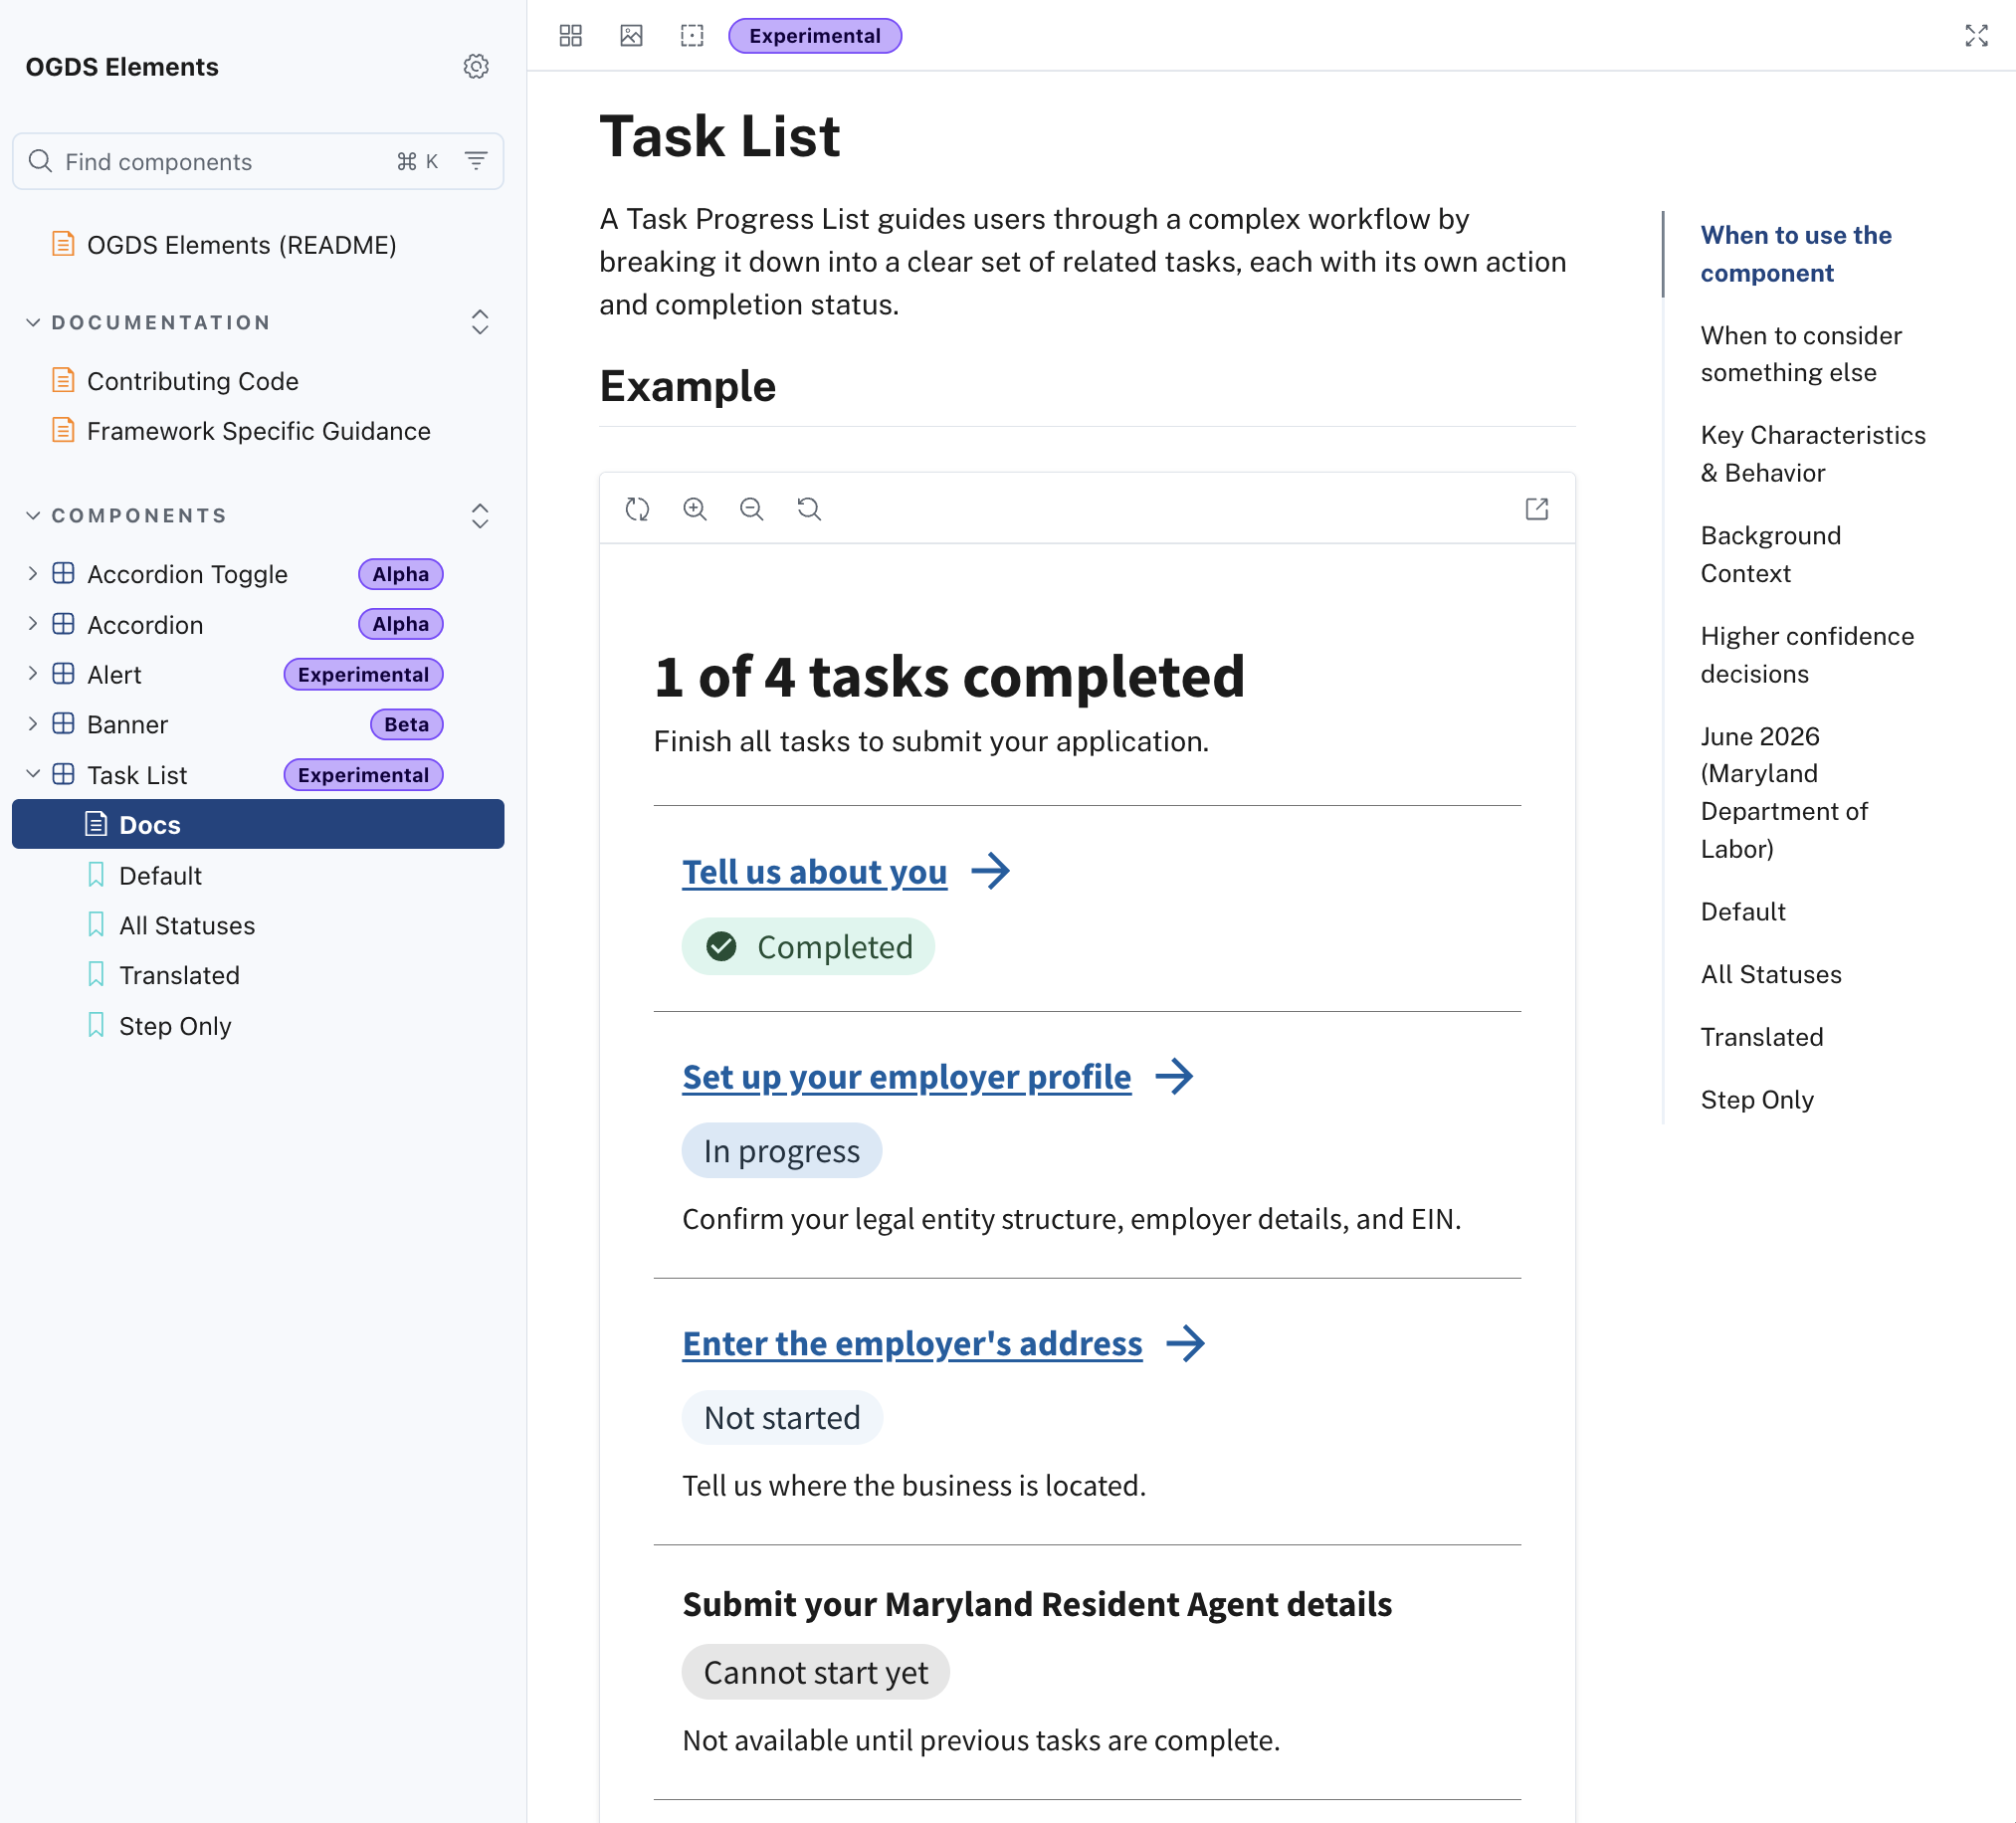Click the component icon beside Banner
The width and height of the screenshot is (2016, 1823).
(x=63, y=723)
